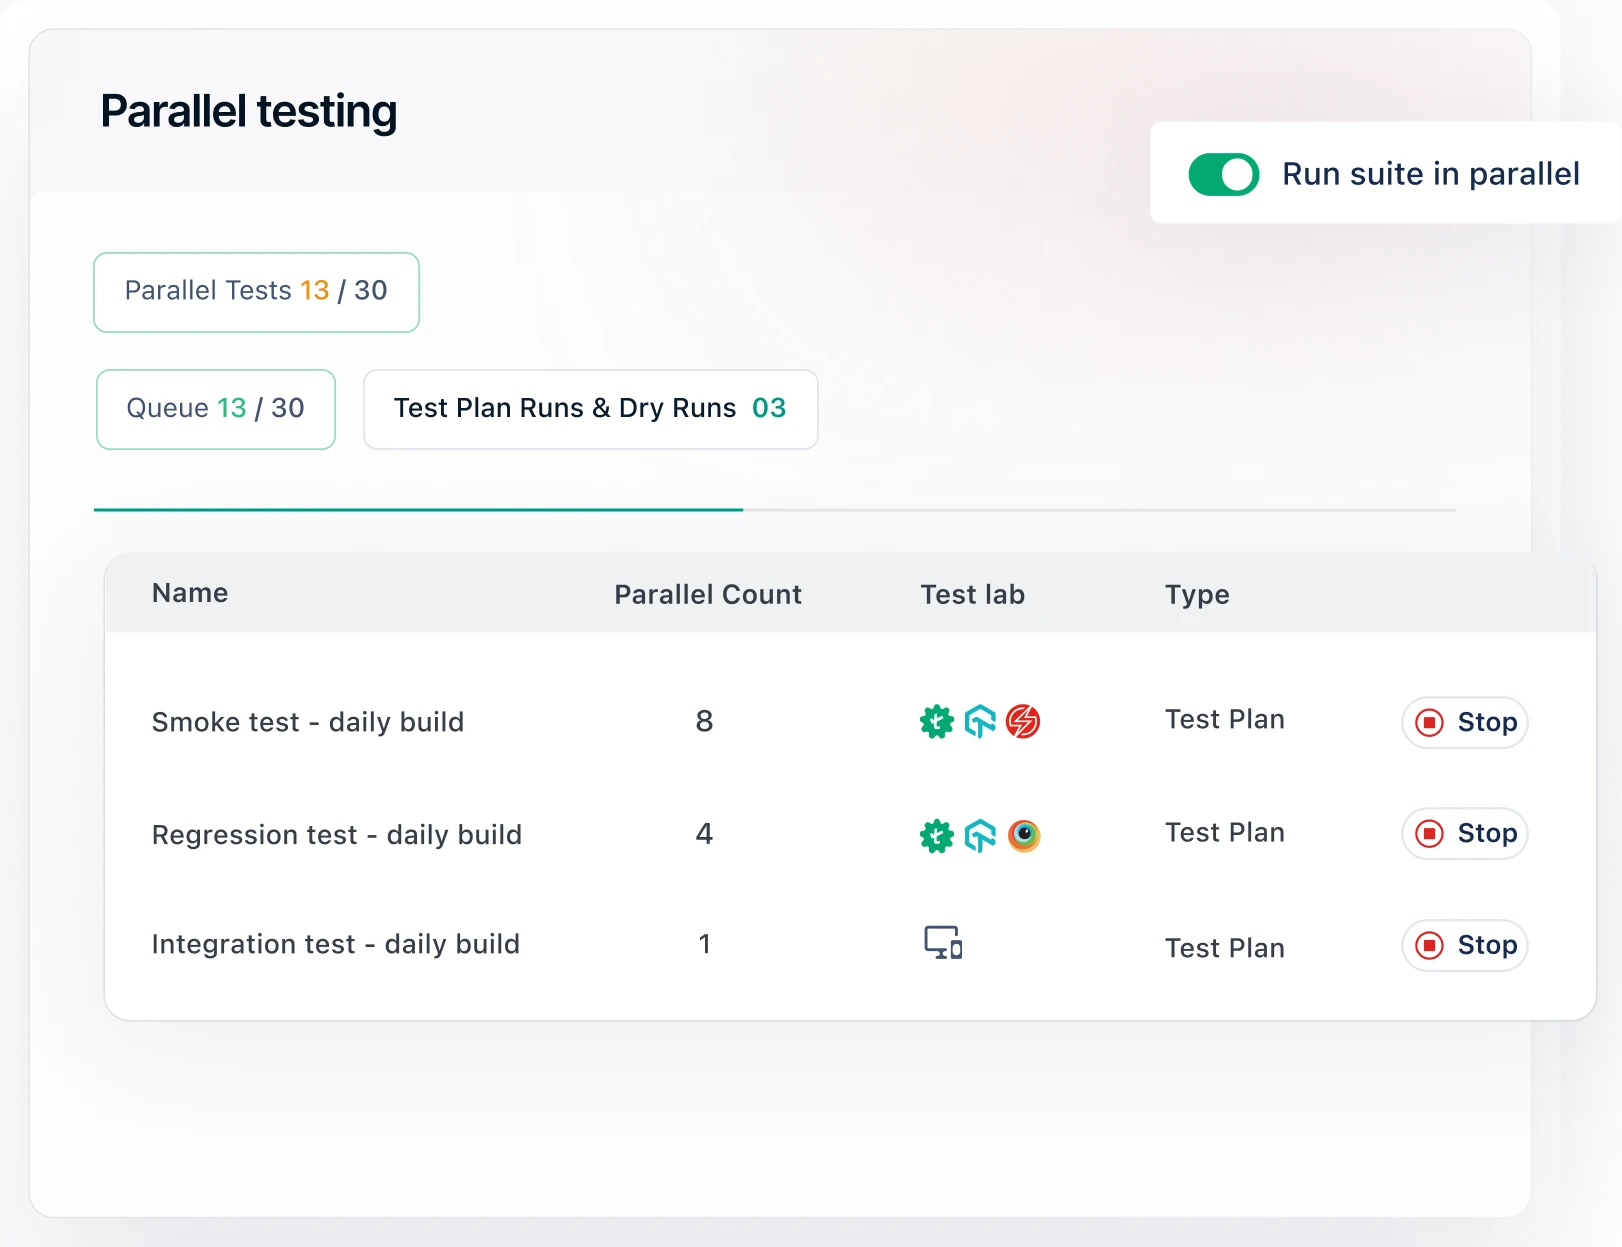
Task: Expand the Queue 13/30 section
Action: (215, 409)
